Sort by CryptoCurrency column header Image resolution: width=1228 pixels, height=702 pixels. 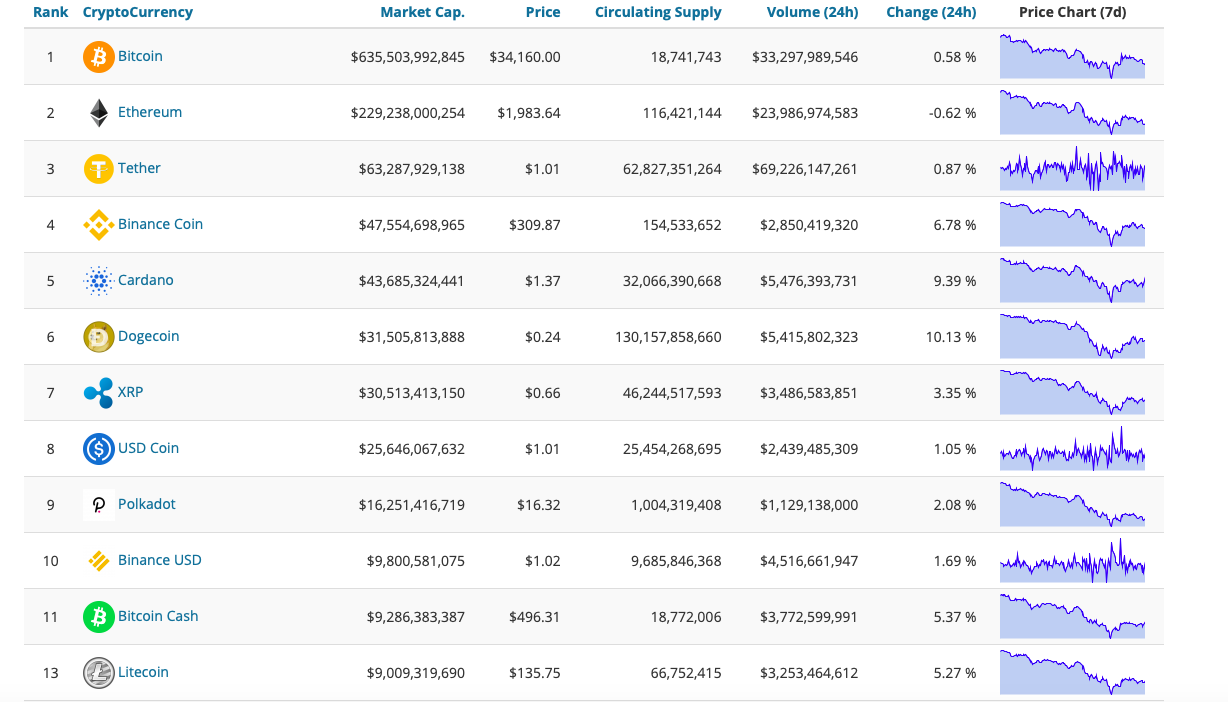click(x=138, y=12)
